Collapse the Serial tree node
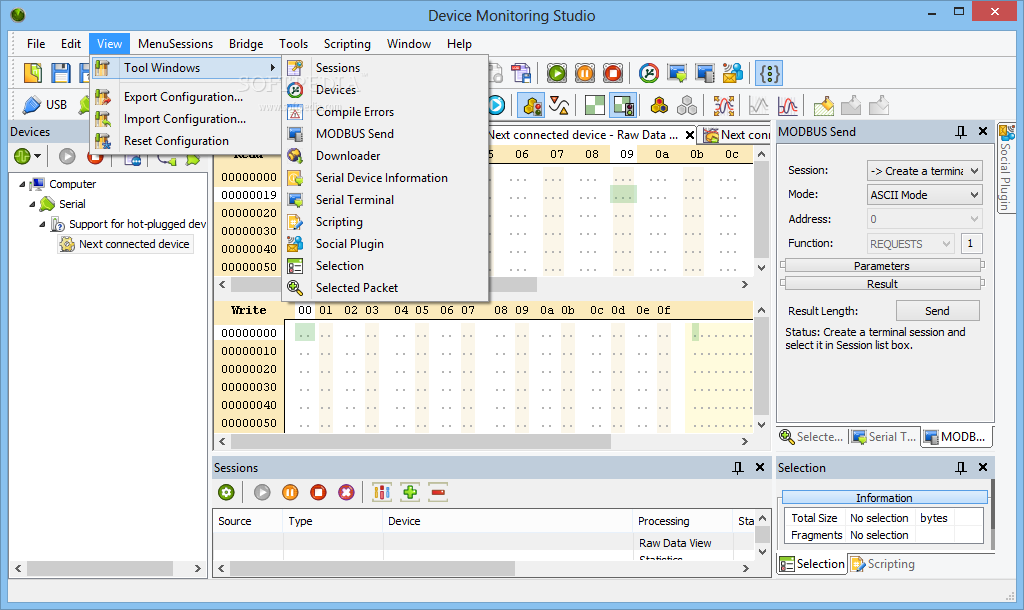This screenshot has width=1024, height=610. coord(32,204)
